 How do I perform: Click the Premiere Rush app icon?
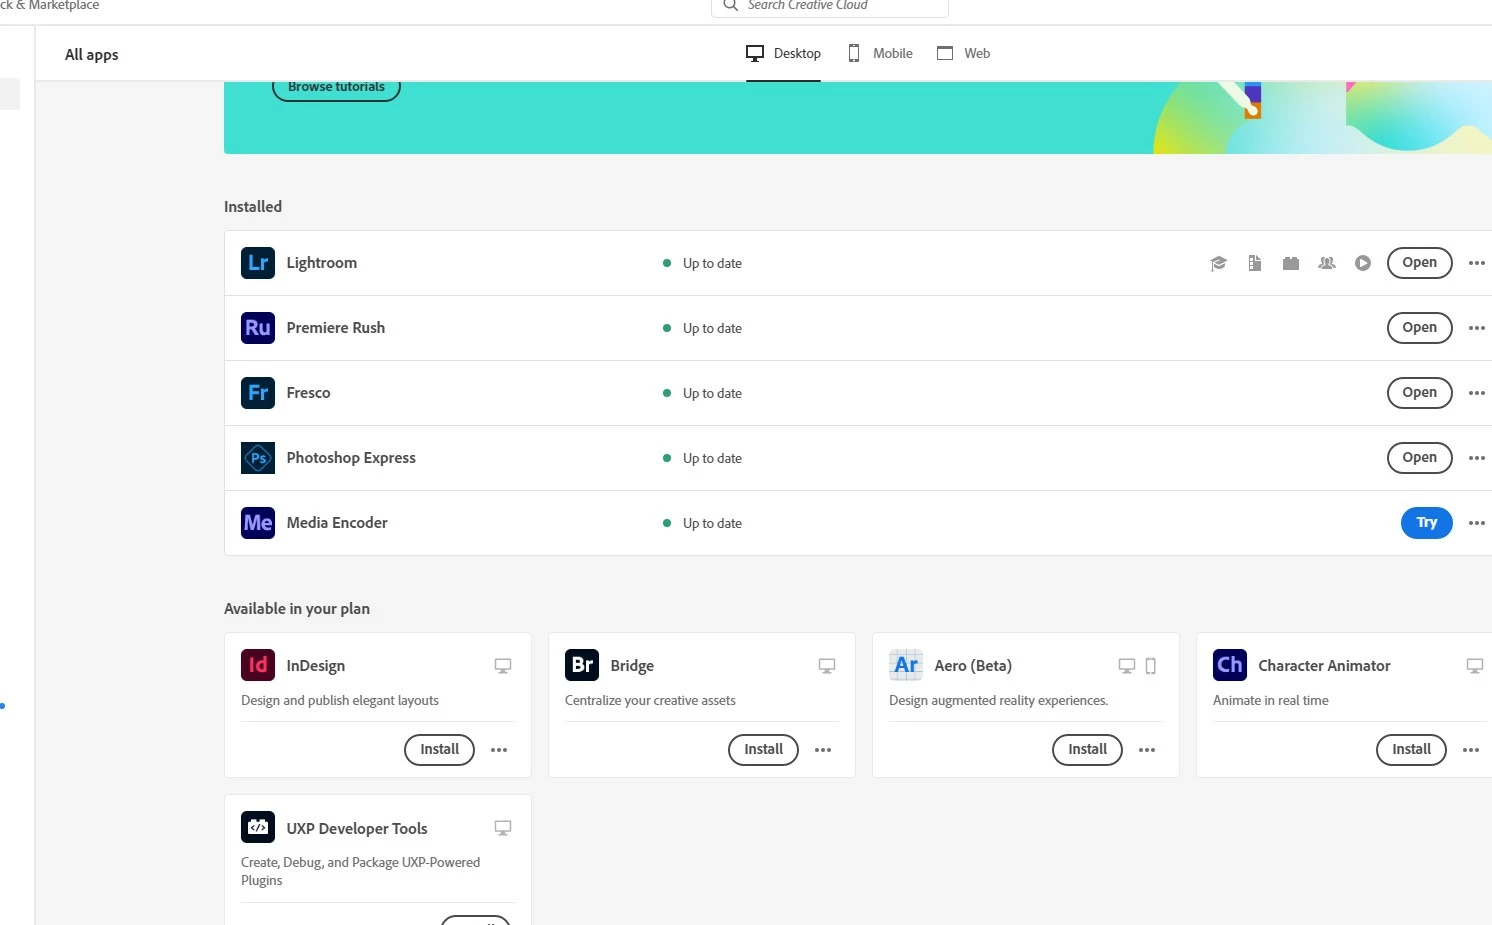click(x=258, y=328)
